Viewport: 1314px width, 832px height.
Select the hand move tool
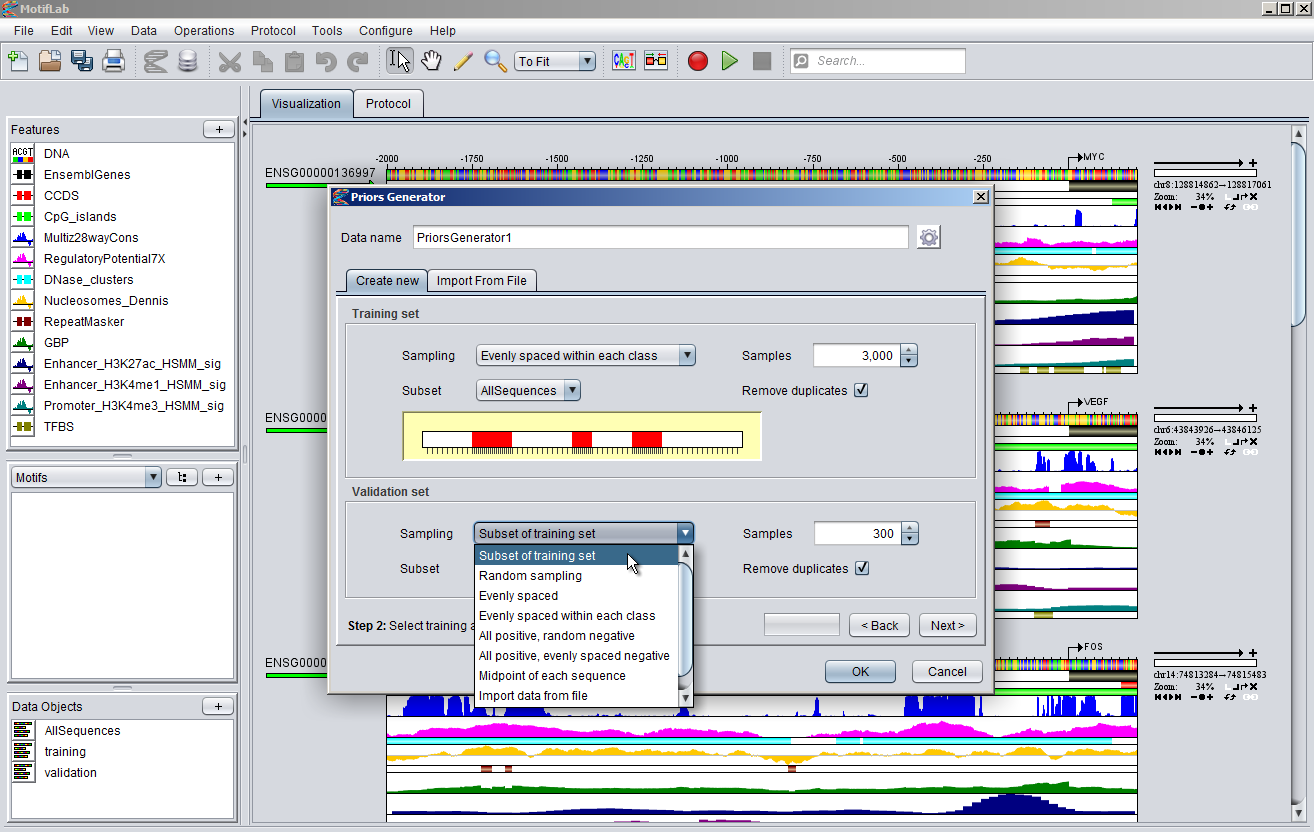pos(431,61)
